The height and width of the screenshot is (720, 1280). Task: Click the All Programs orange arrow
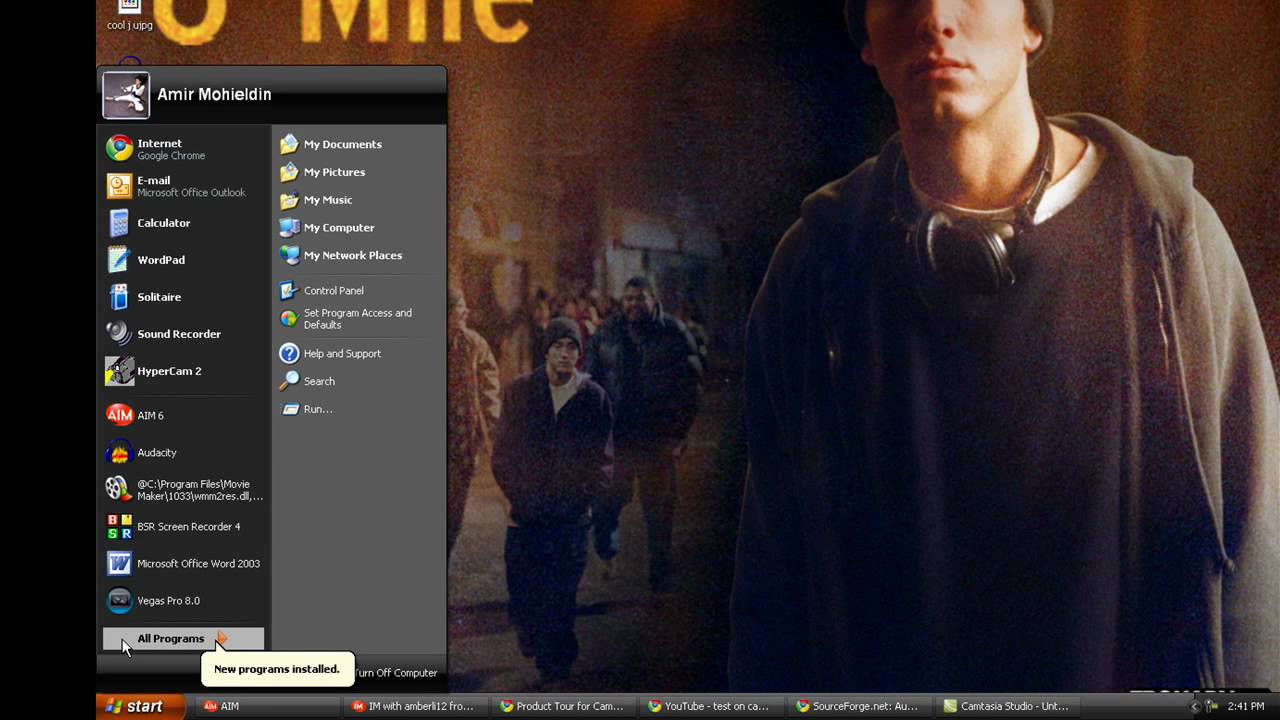pyautogui.click(x=221, y=638)
